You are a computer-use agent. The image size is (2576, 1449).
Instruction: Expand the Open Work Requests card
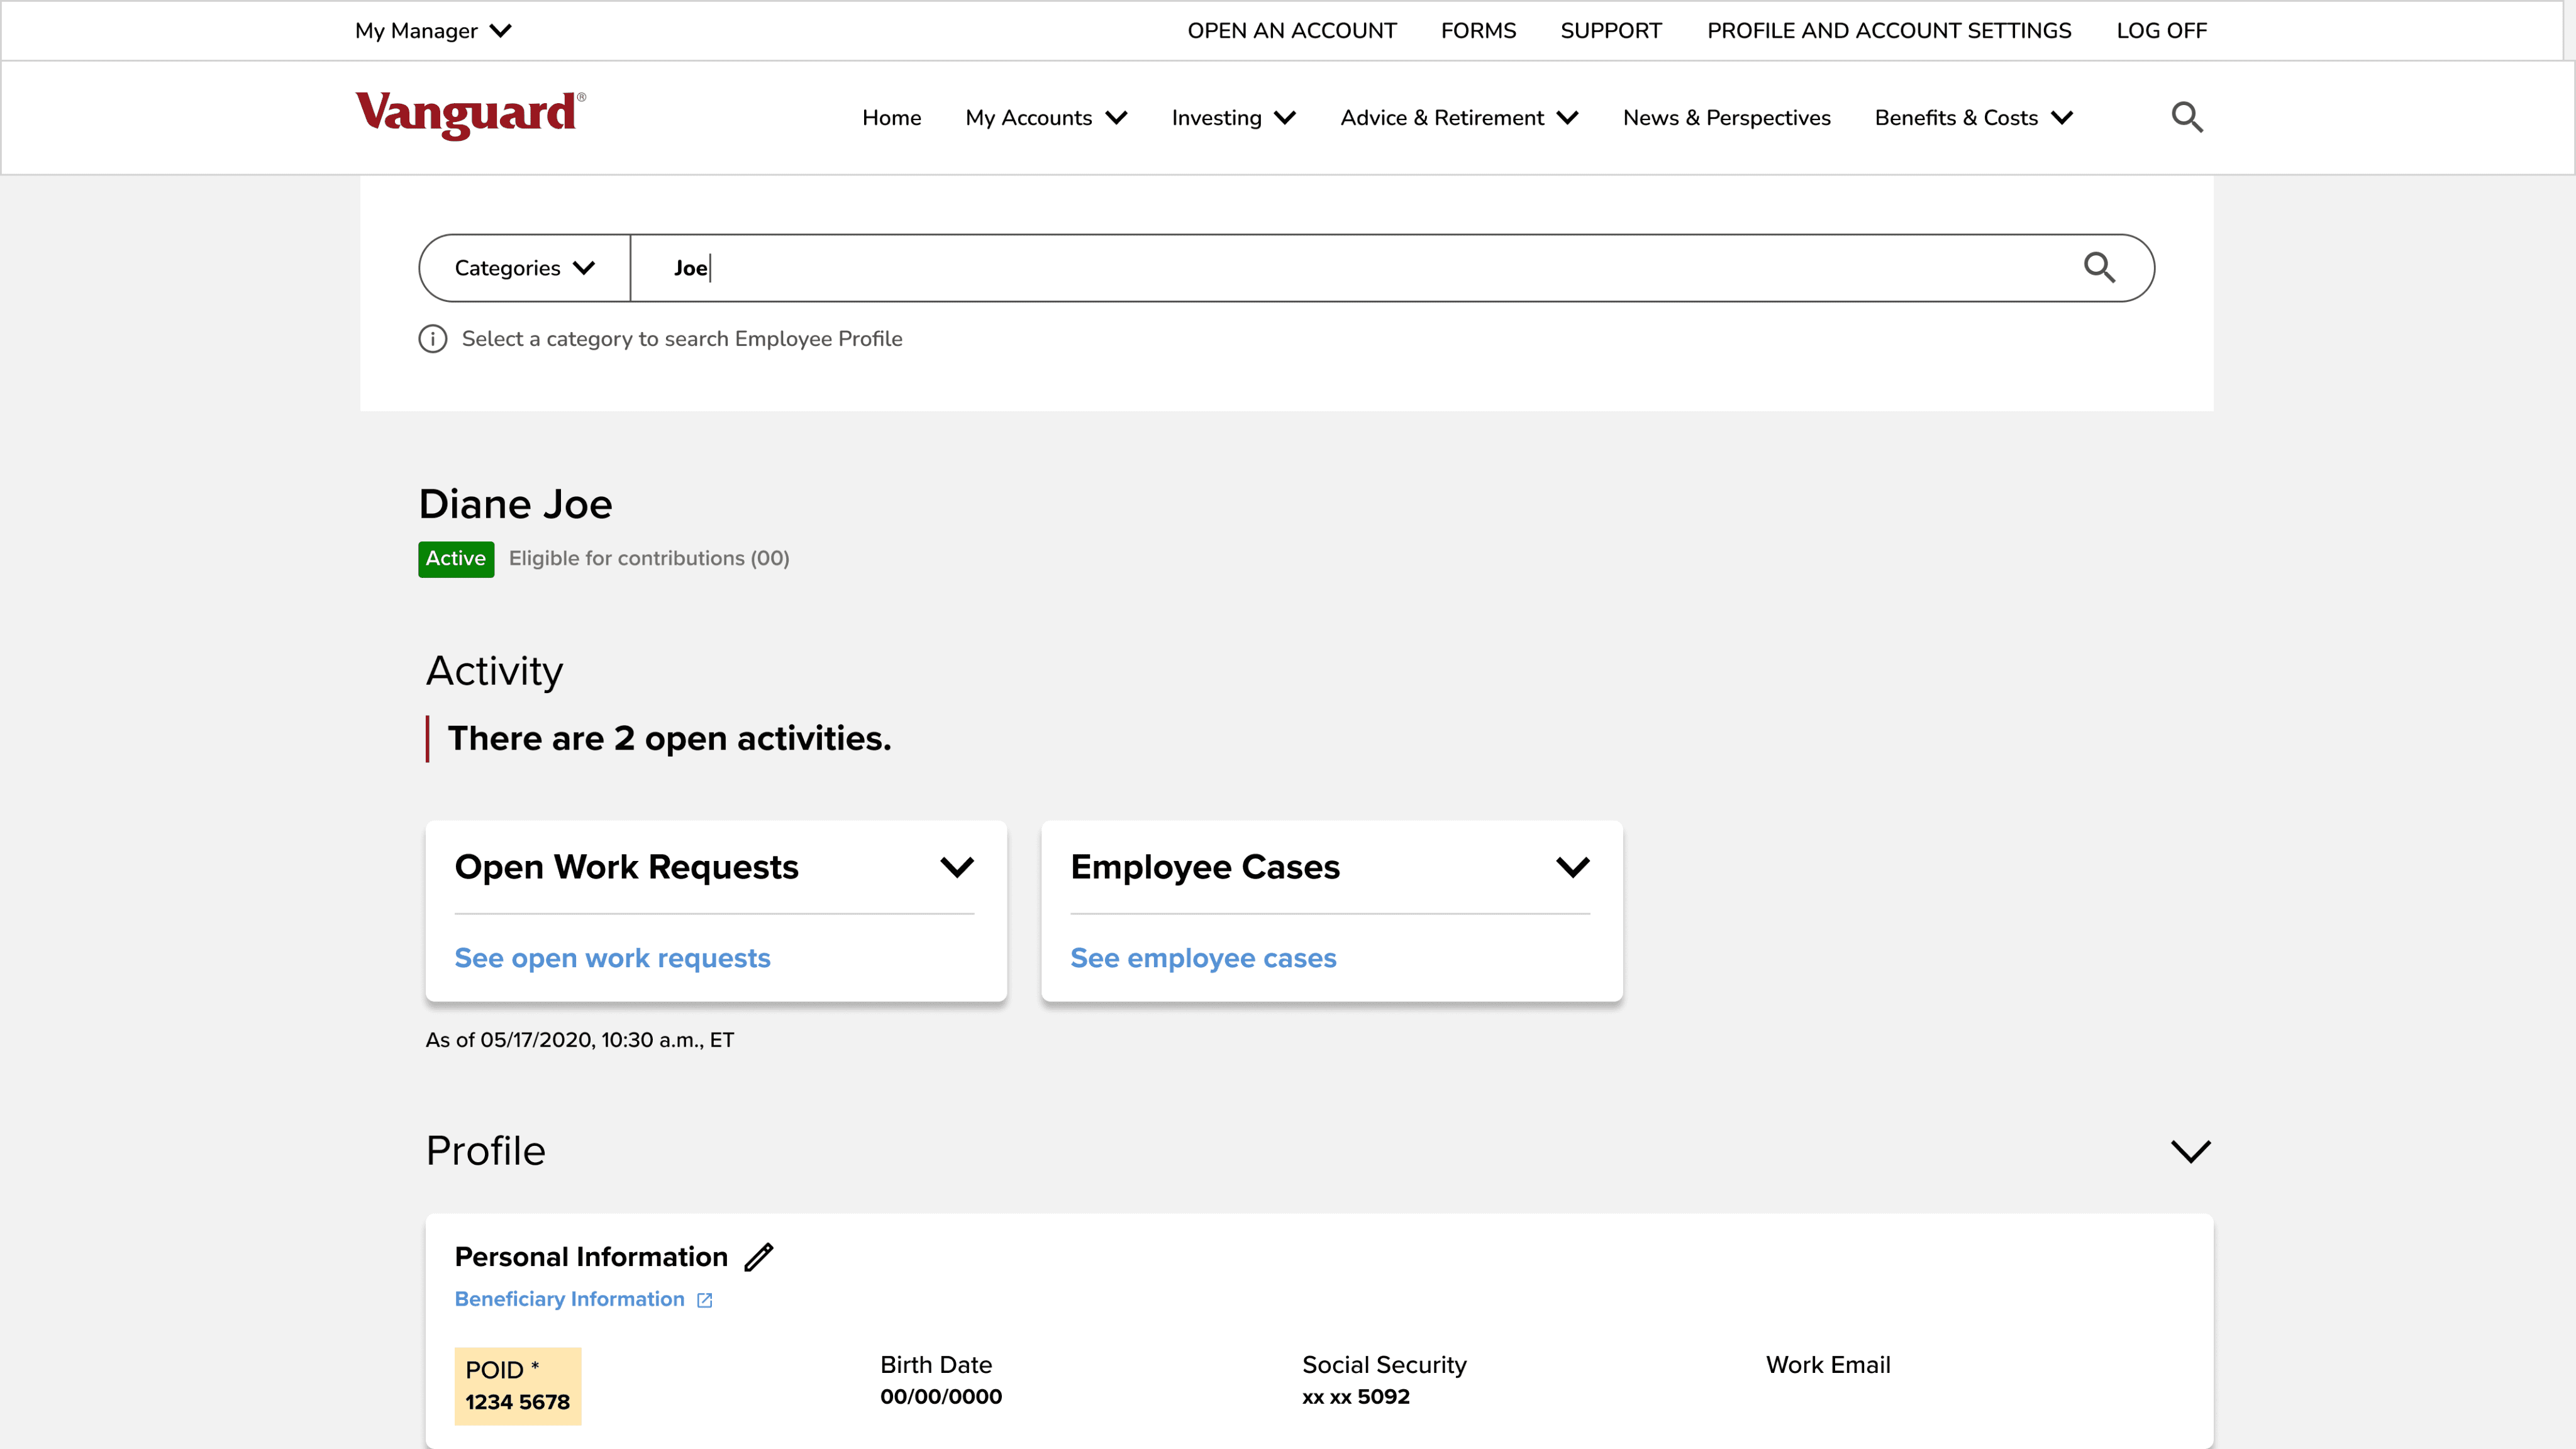[x=956, y=867]
